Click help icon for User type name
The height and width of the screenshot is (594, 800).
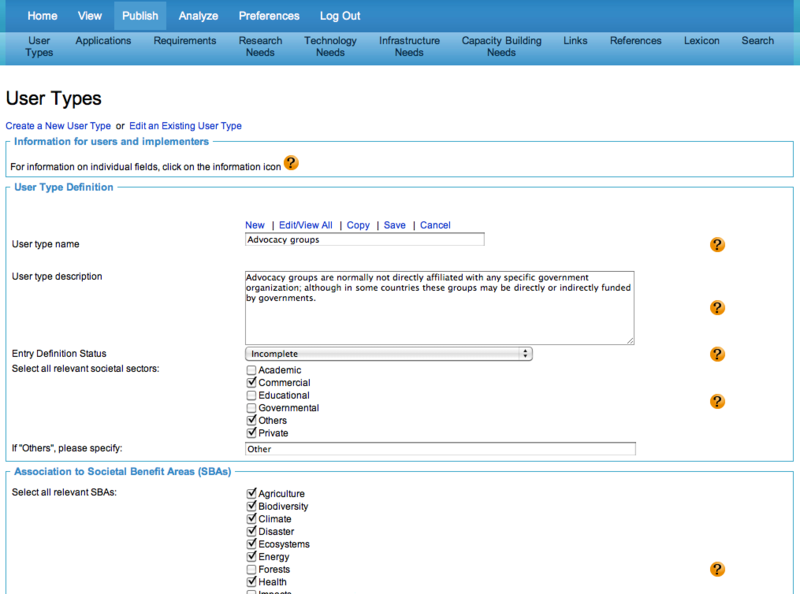[x=717, y=245]
